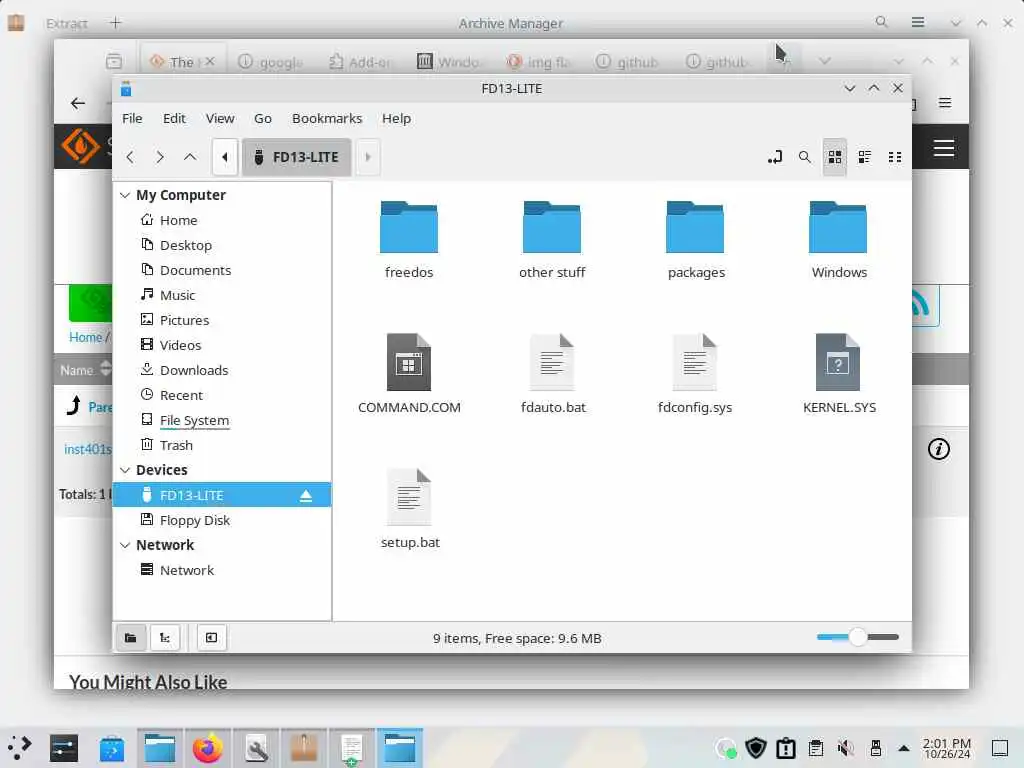Image resolution: width=1024 pixels, height=768 pixels.
Task: Go to Desktop in sidebar
Action: 222,245
